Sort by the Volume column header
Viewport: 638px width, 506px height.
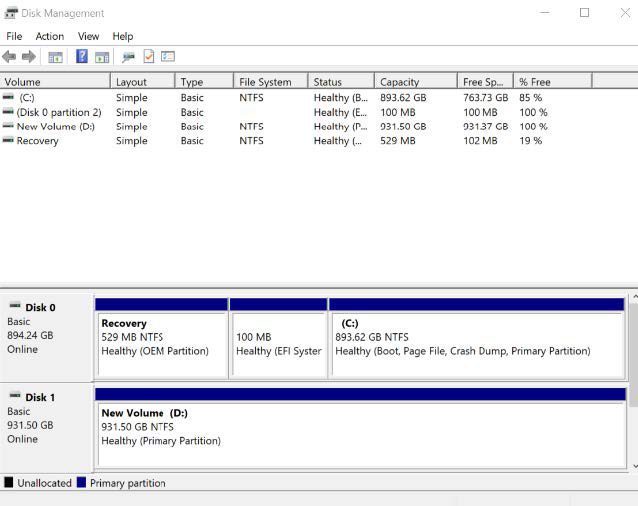[55, 82]
